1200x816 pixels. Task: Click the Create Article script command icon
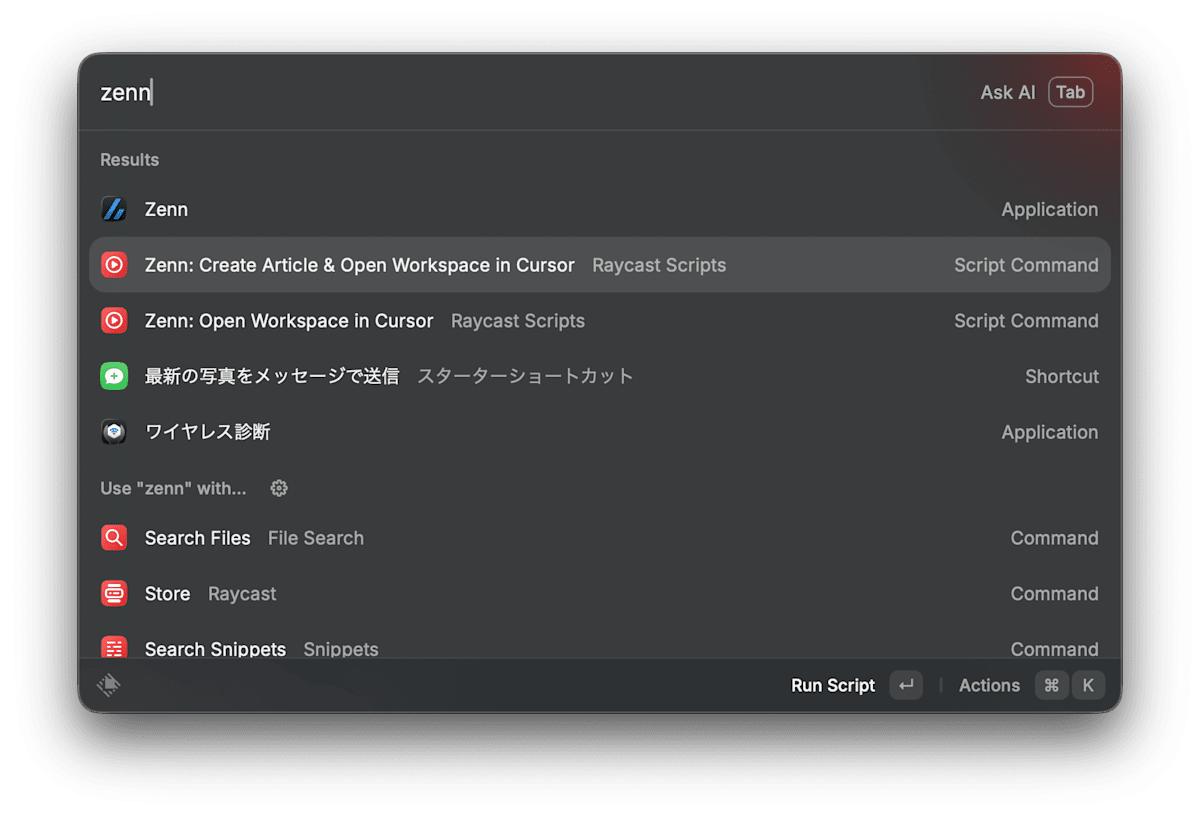tap(114, 265)
